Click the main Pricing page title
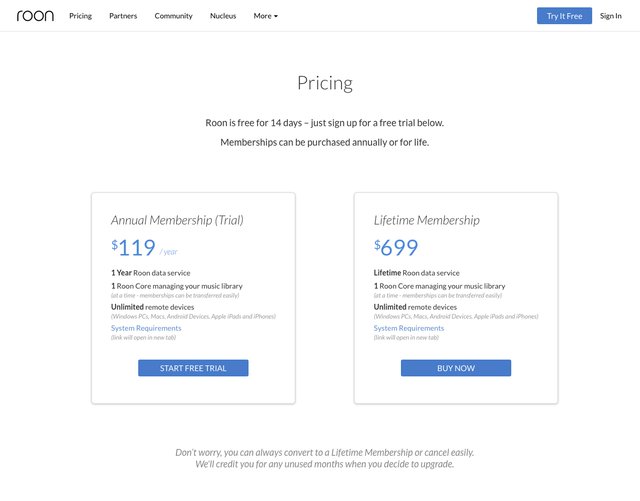 (x=324, y=83)
